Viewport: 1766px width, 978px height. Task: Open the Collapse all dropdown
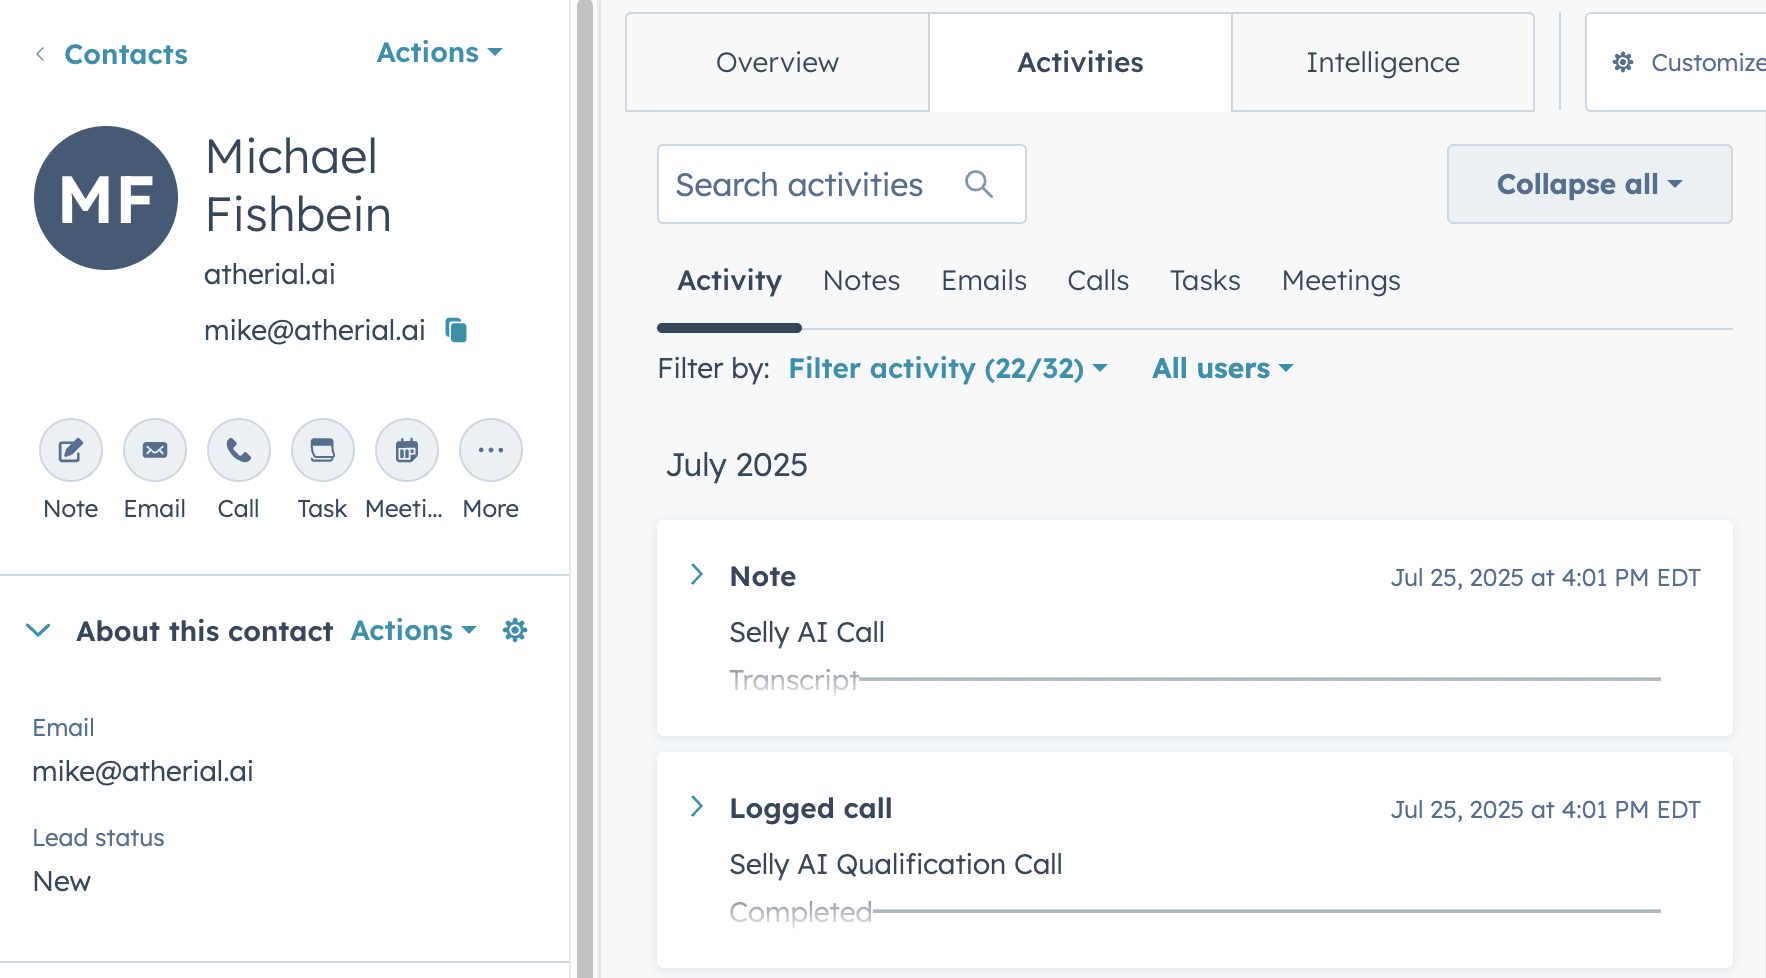point(1588,184)
